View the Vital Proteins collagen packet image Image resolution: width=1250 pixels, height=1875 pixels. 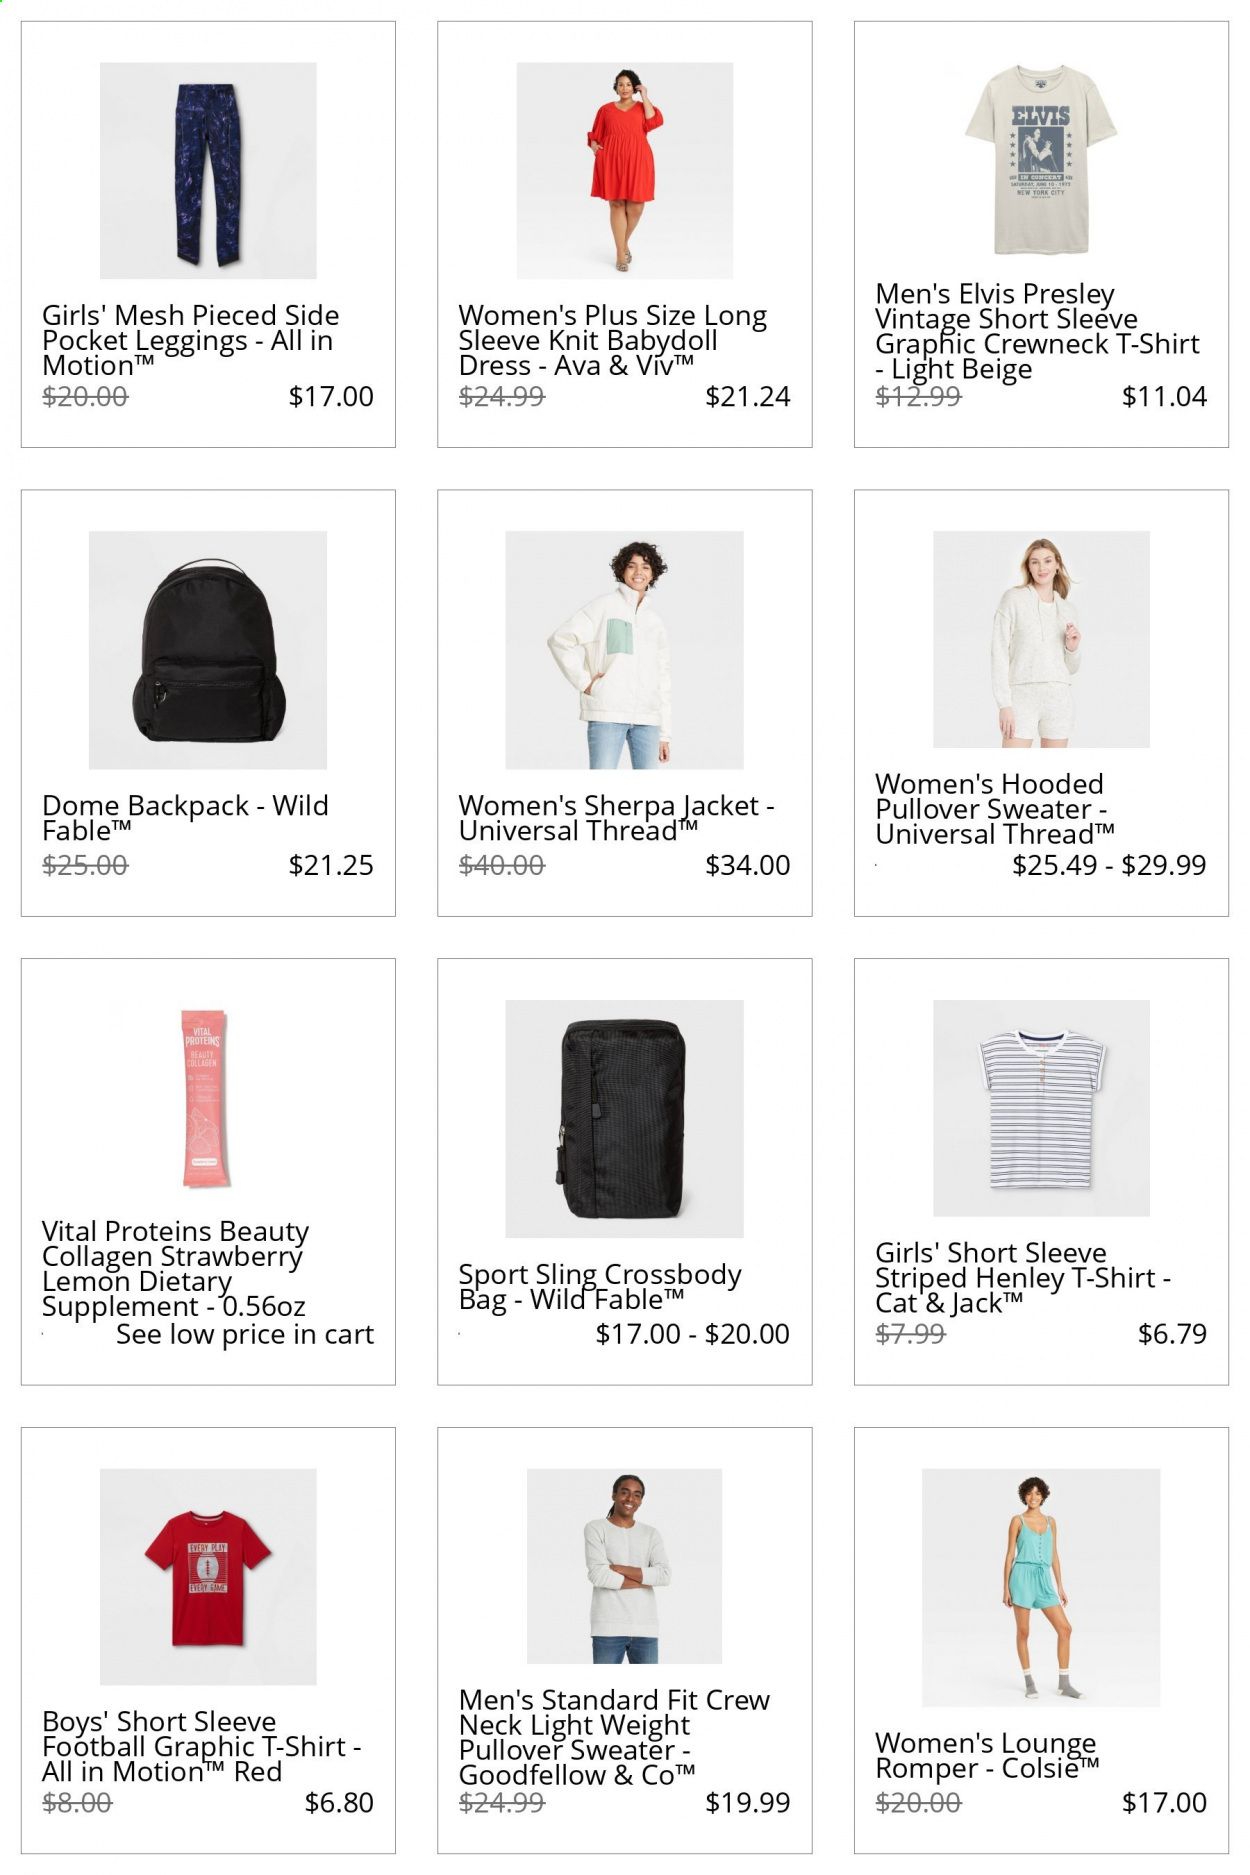pos(208,1097)
